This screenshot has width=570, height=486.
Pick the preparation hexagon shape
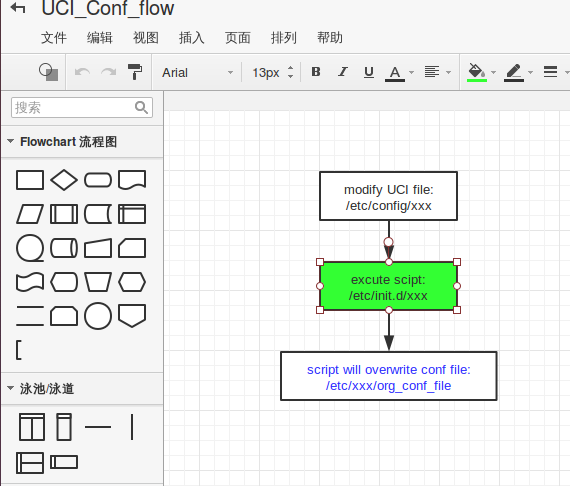tap(132, 282)
